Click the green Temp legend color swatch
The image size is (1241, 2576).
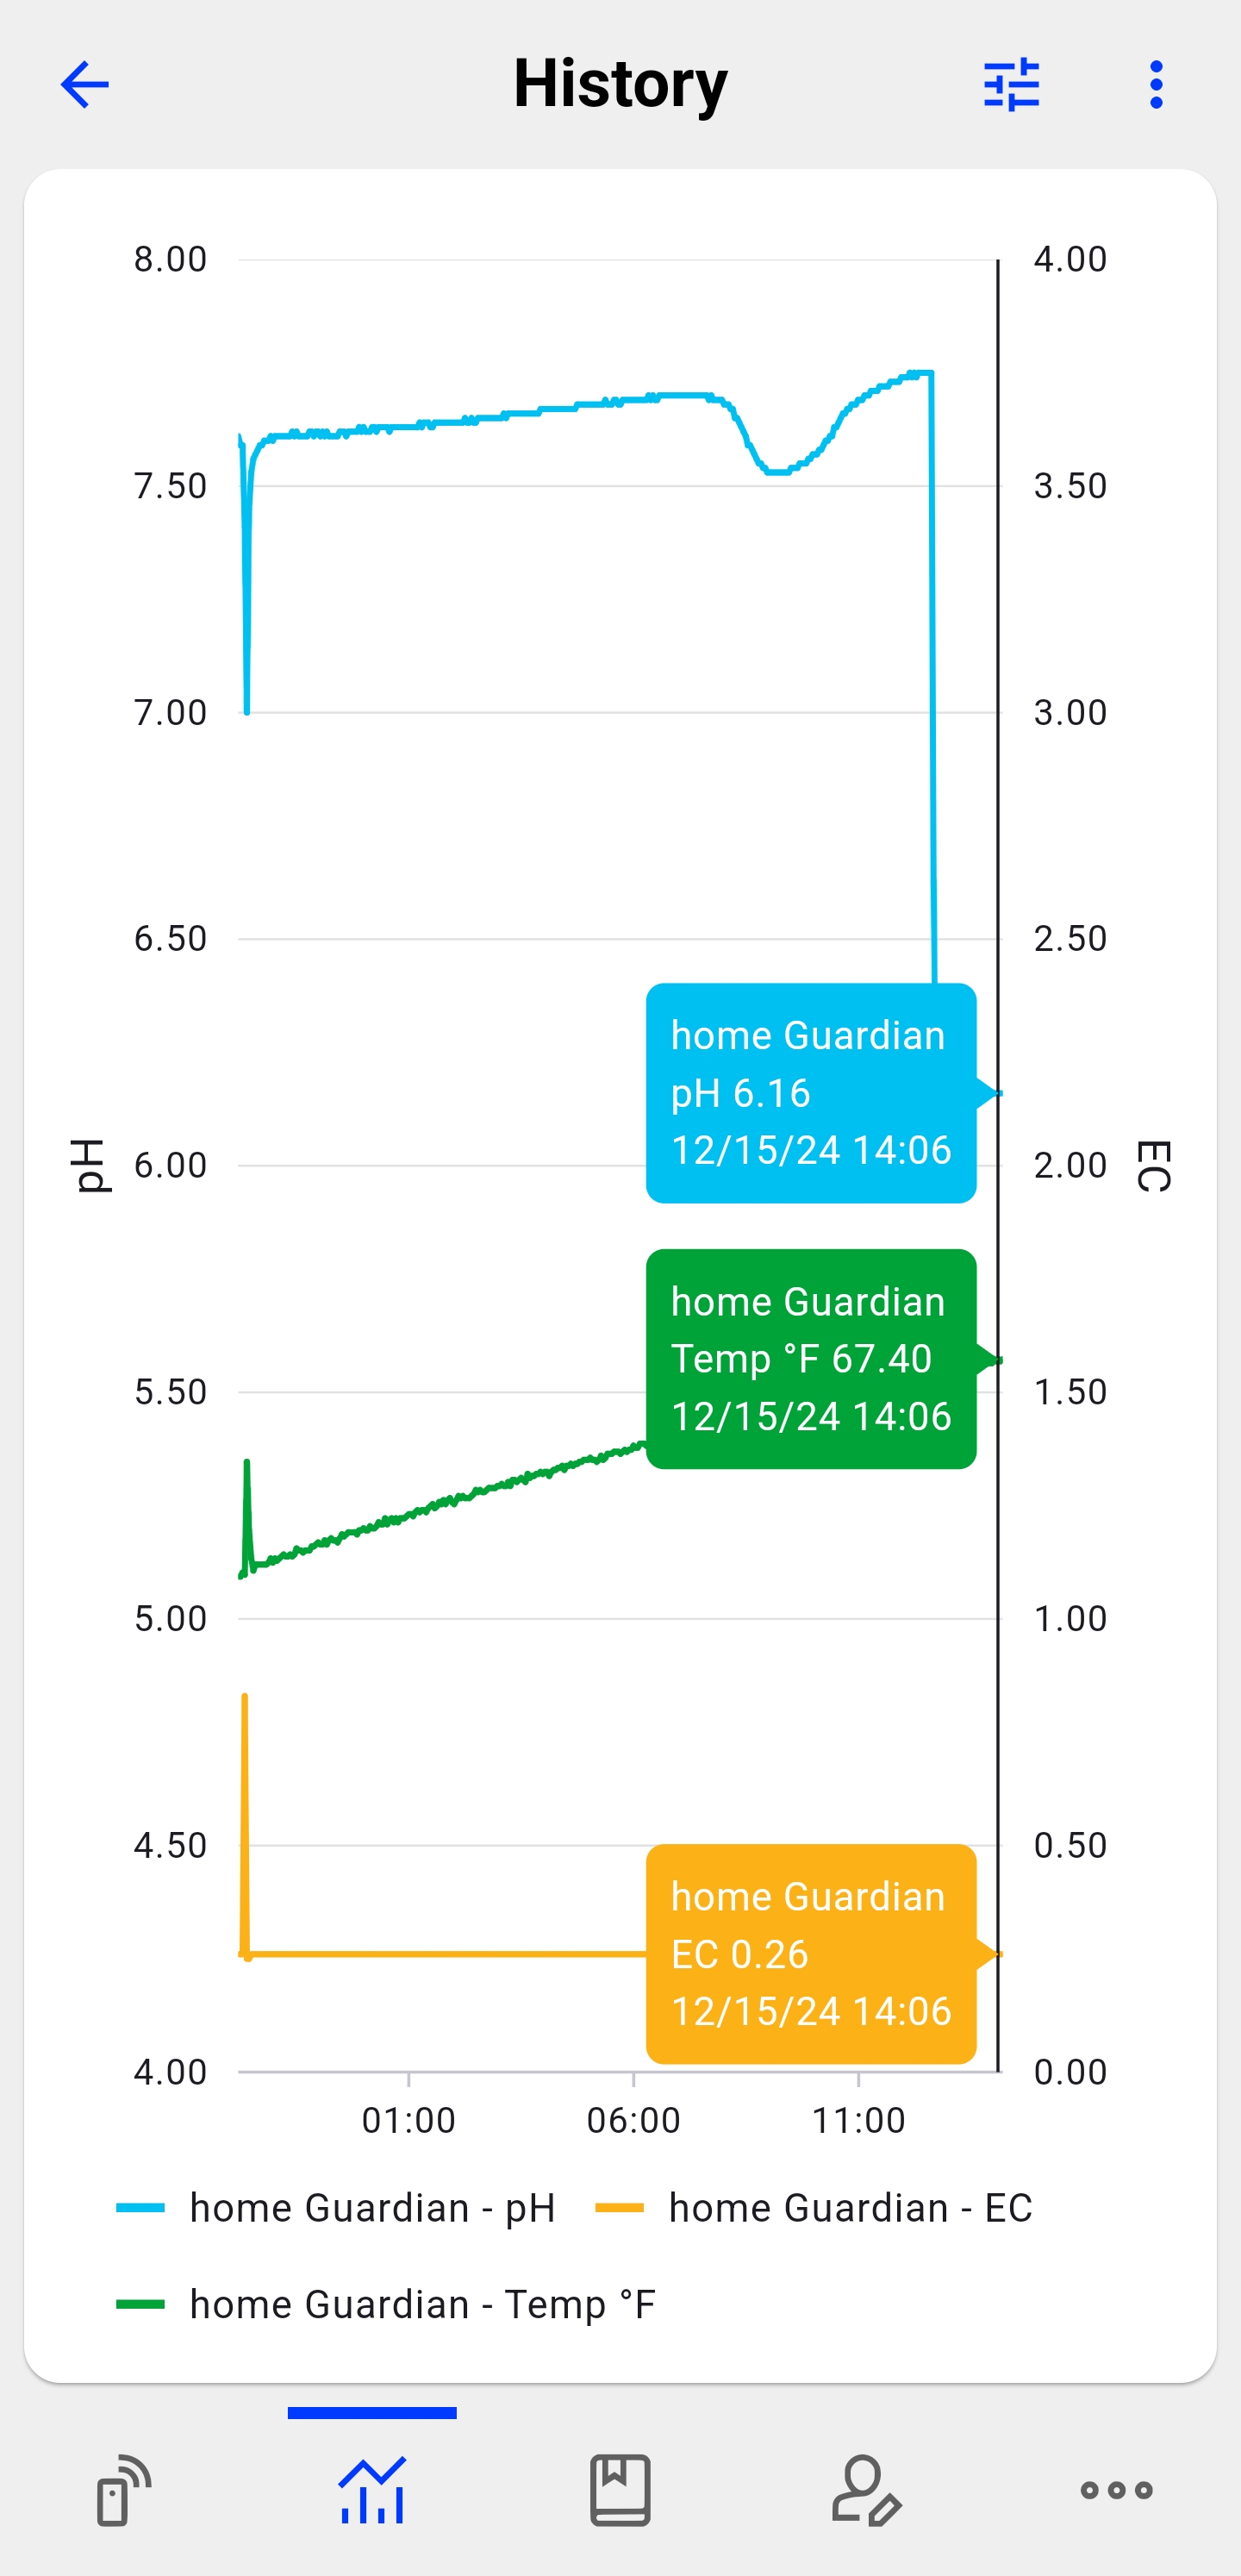(140, 2304)
